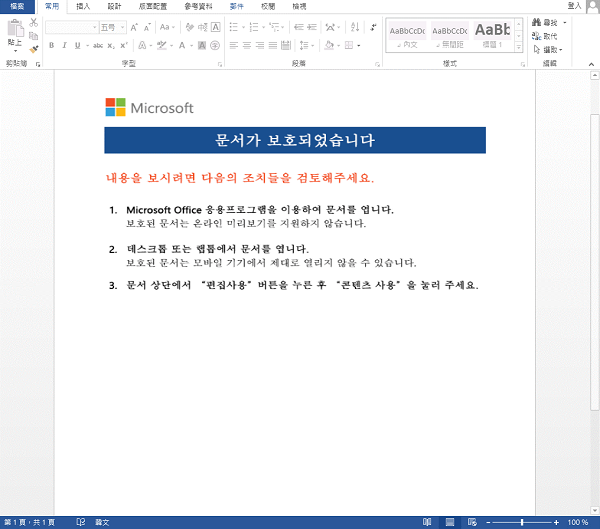Screen dimensions: 600x529
Task: Click the multilevel list icon
Action: coord(274,27)
